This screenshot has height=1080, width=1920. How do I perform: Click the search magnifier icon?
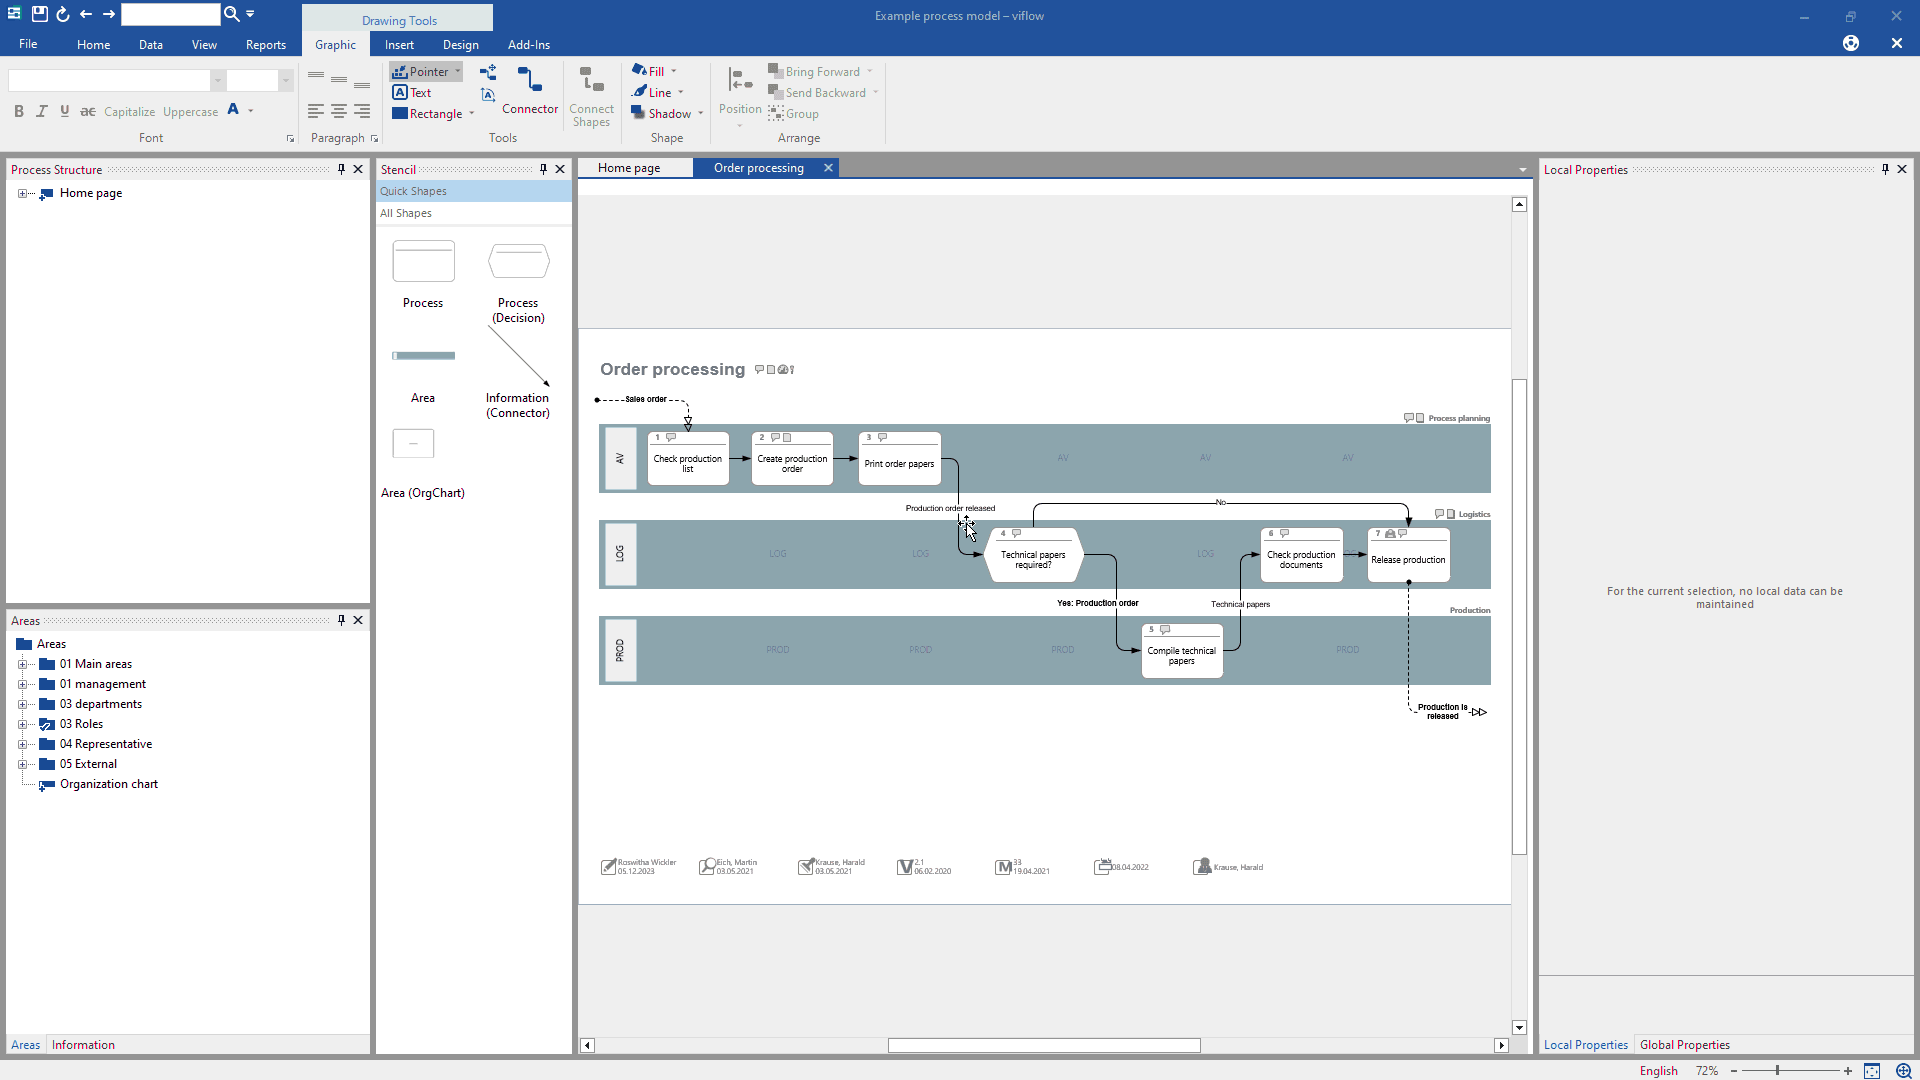(231, 14)
